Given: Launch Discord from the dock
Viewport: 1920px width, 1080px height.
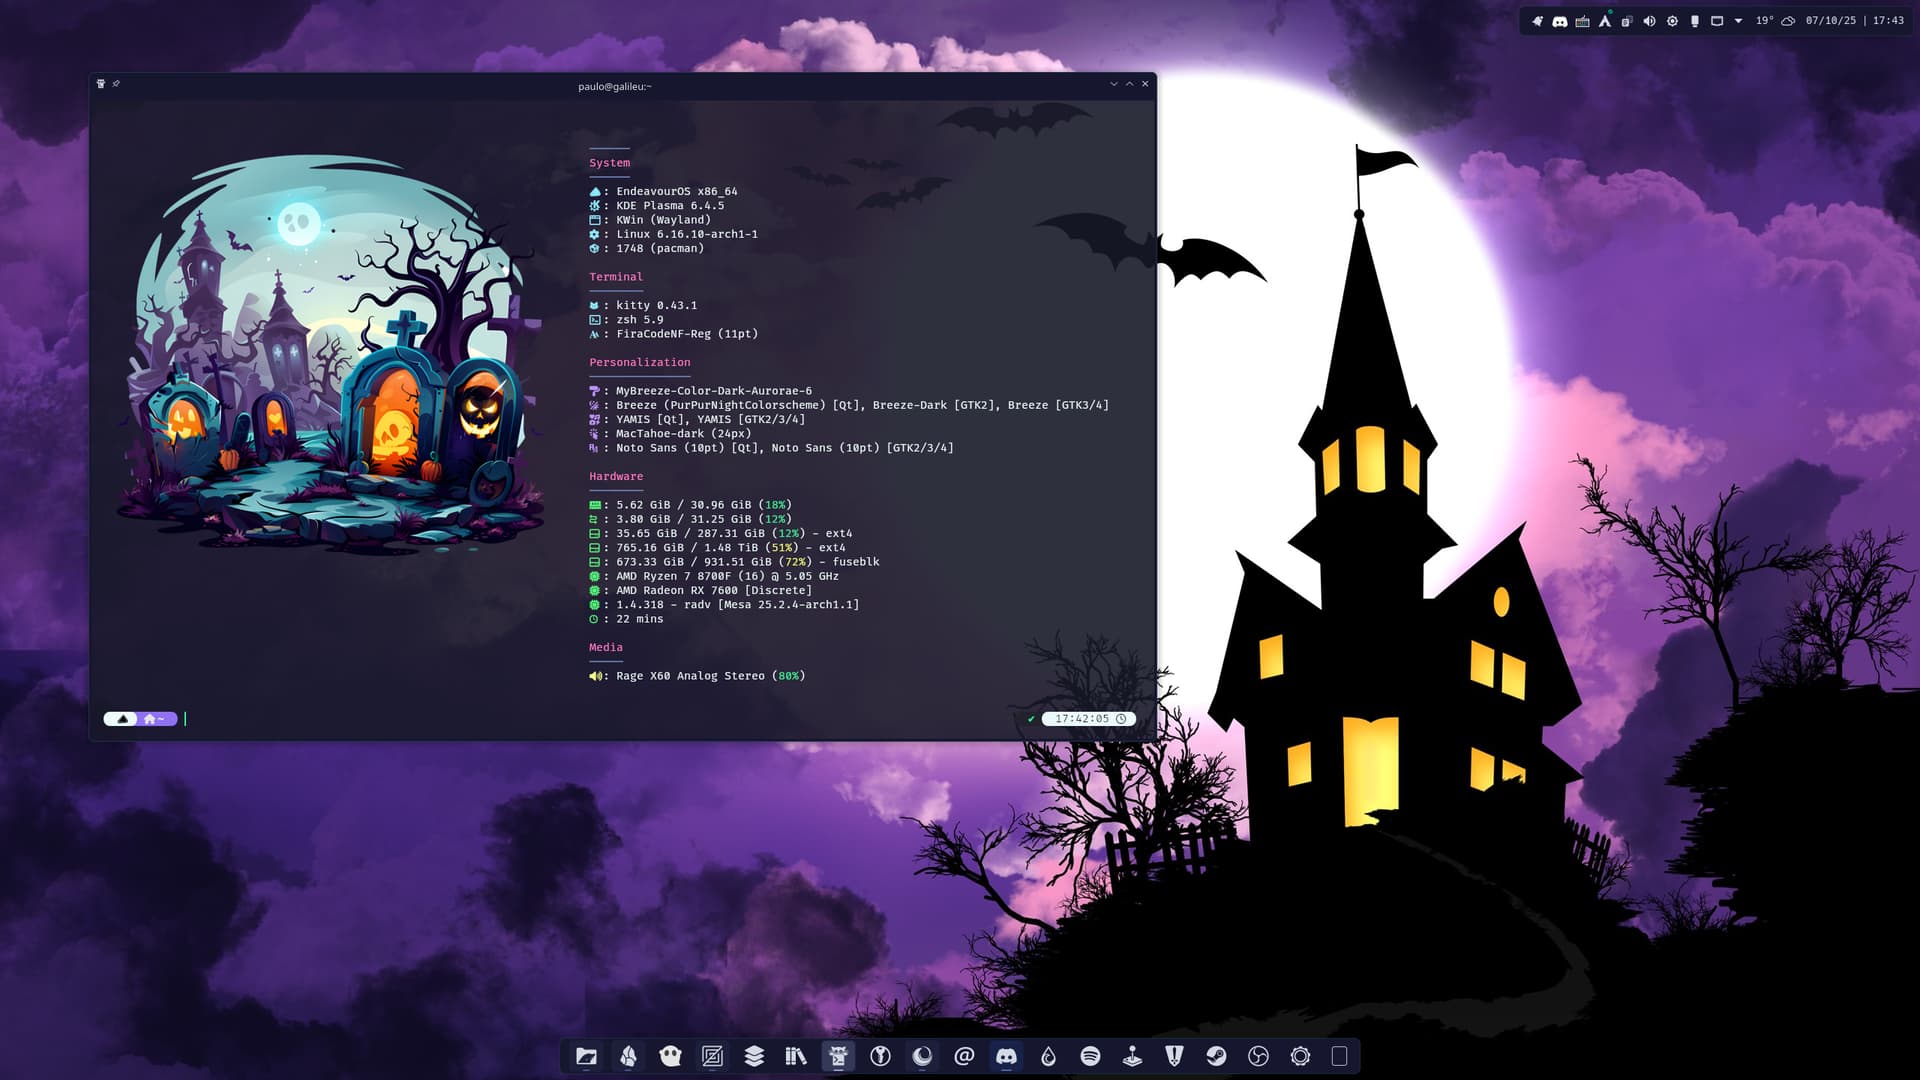Looking at the screenshot, I should click(x=1006, y=1056).
